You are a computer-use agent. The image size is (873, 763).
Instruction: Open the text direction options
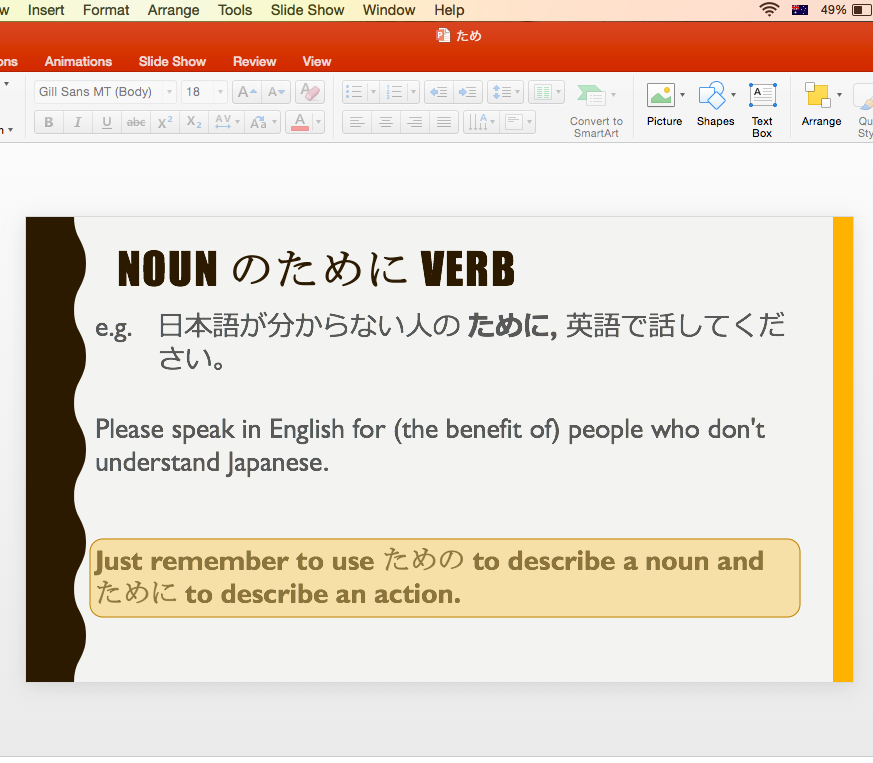[x=482, y=122]
